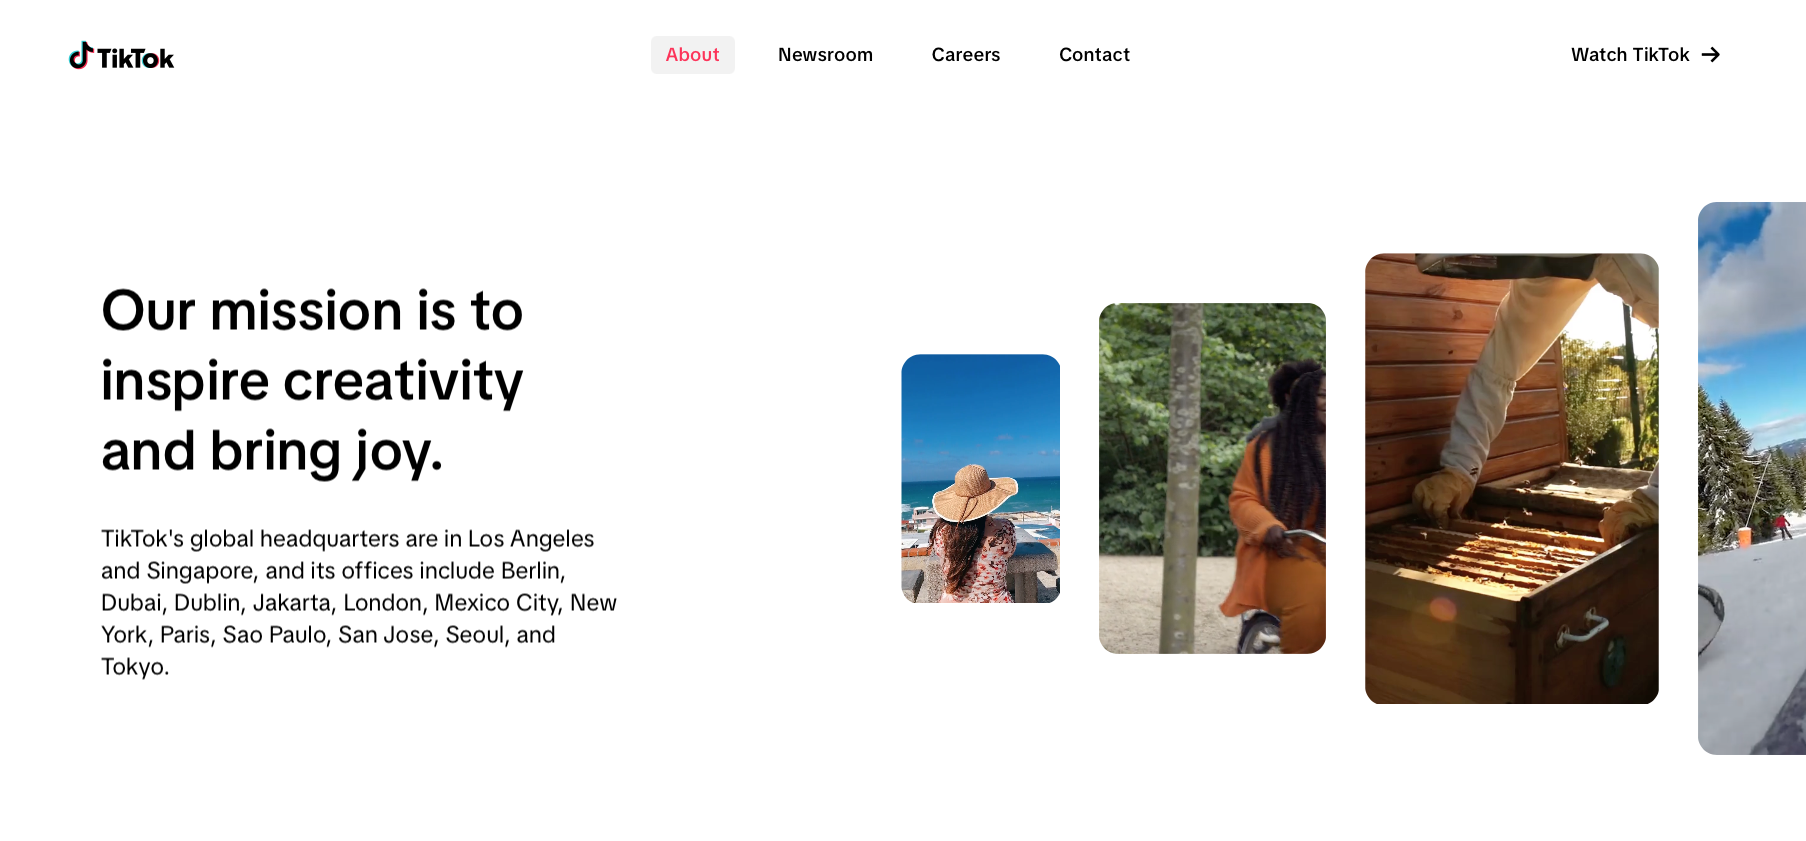Click the global headquarters paragraph's first line
Image resolution: width=1806 pixels, height=841 pixels.
348,539
